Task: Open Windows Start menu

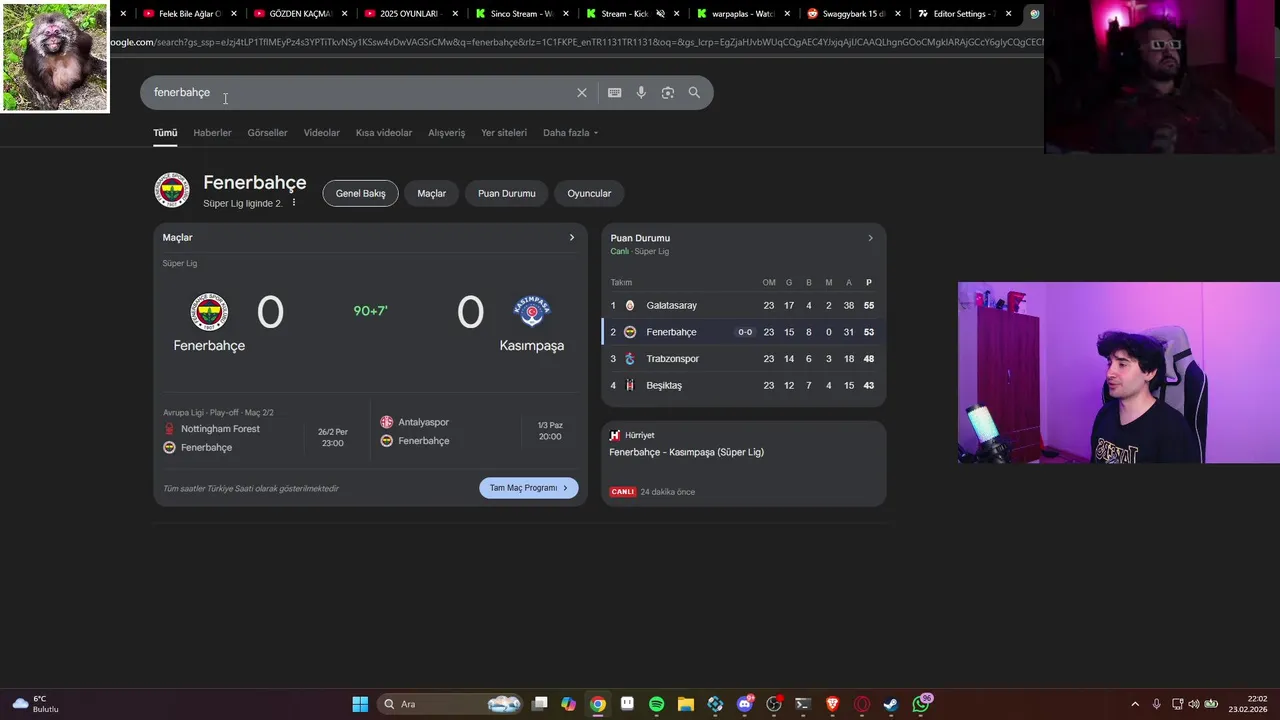Action: pyautogui.click(x=360, y=704)
